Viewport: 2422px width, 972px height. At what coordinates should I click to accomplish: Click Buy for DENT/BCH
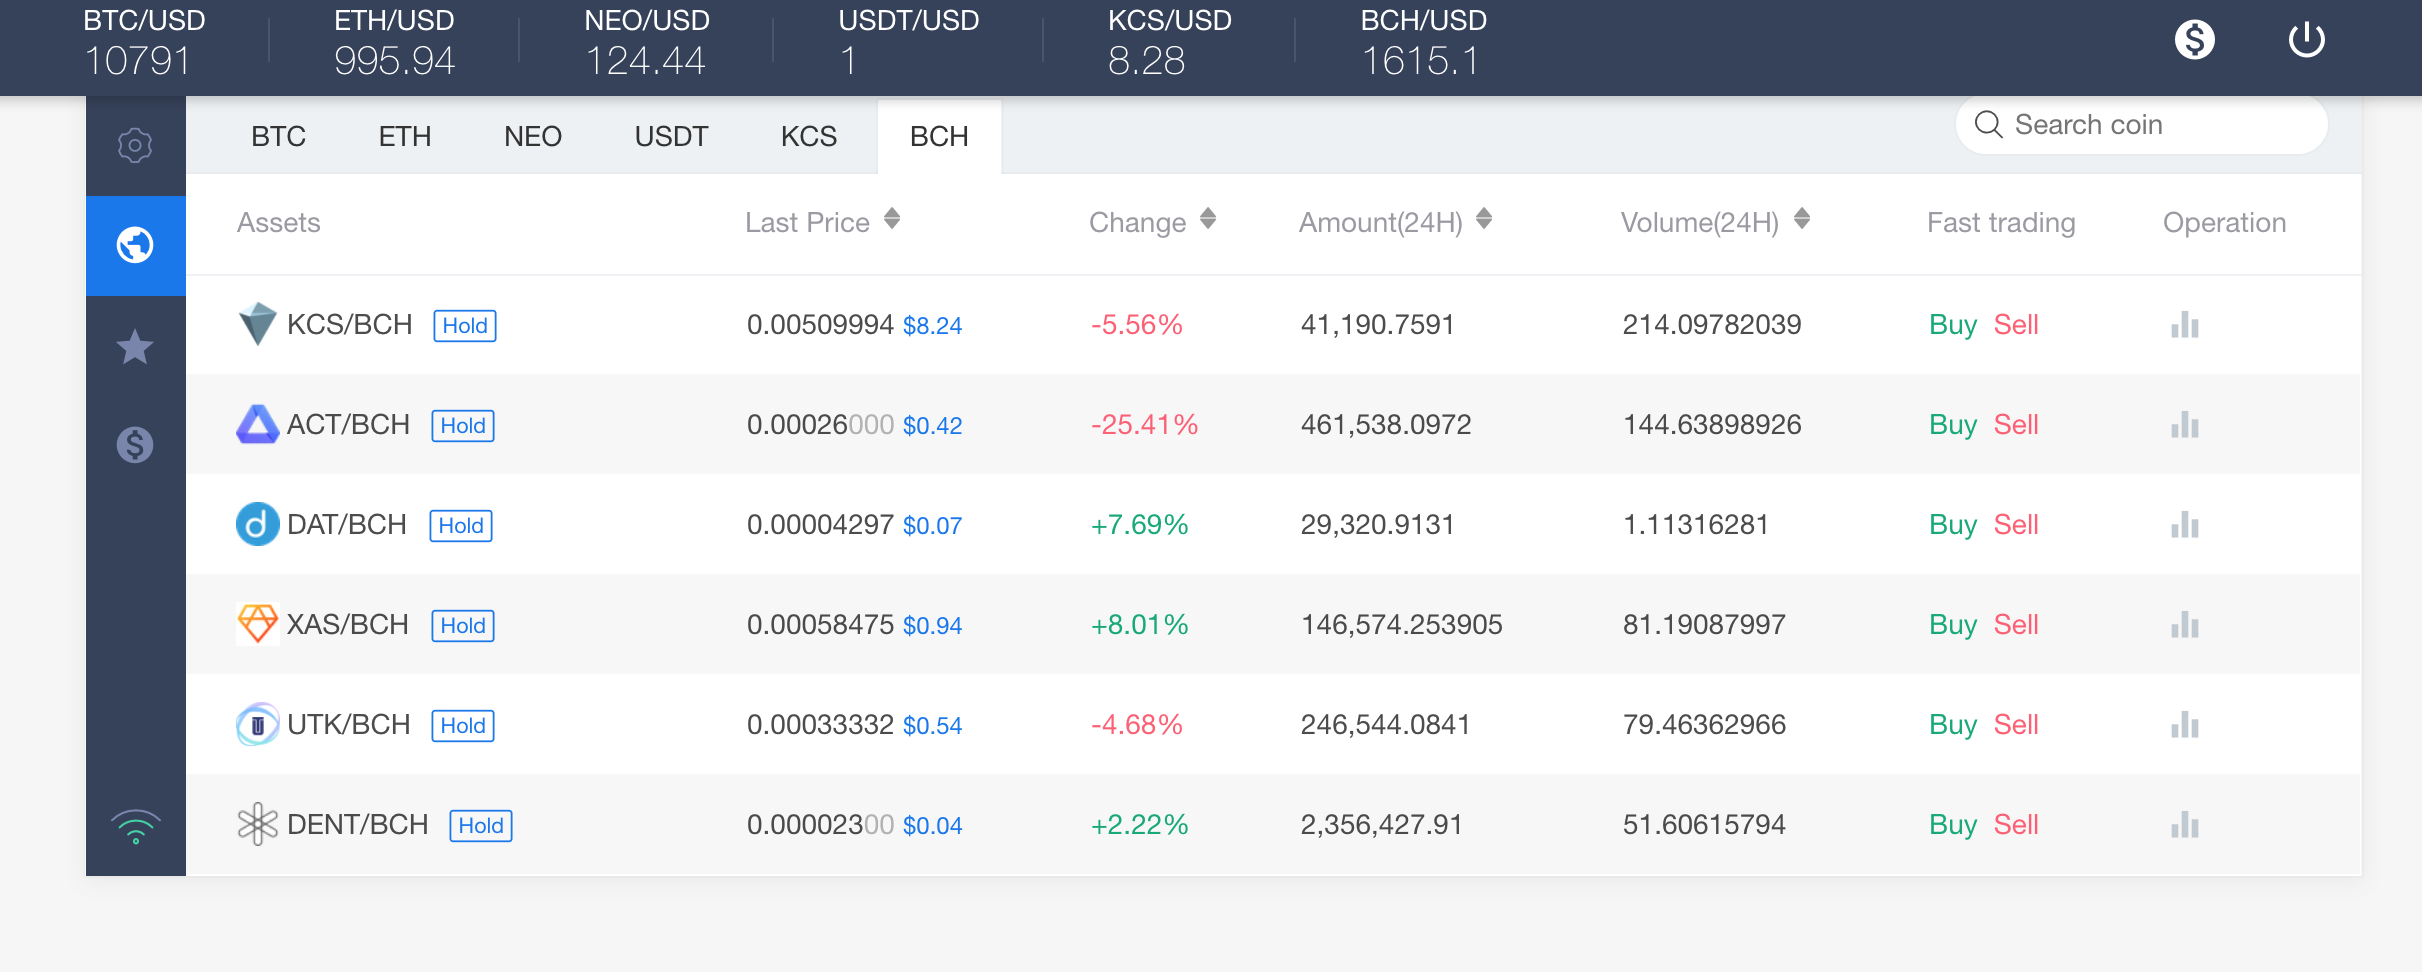click(1953, 825)
